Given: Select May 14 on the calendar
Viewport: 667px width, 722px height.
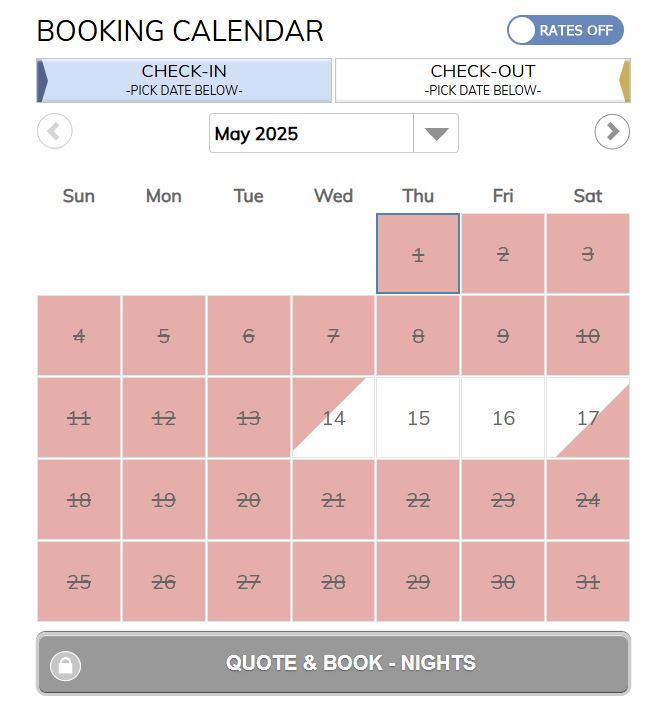Looking at the screenshot, I should [333, 418].
